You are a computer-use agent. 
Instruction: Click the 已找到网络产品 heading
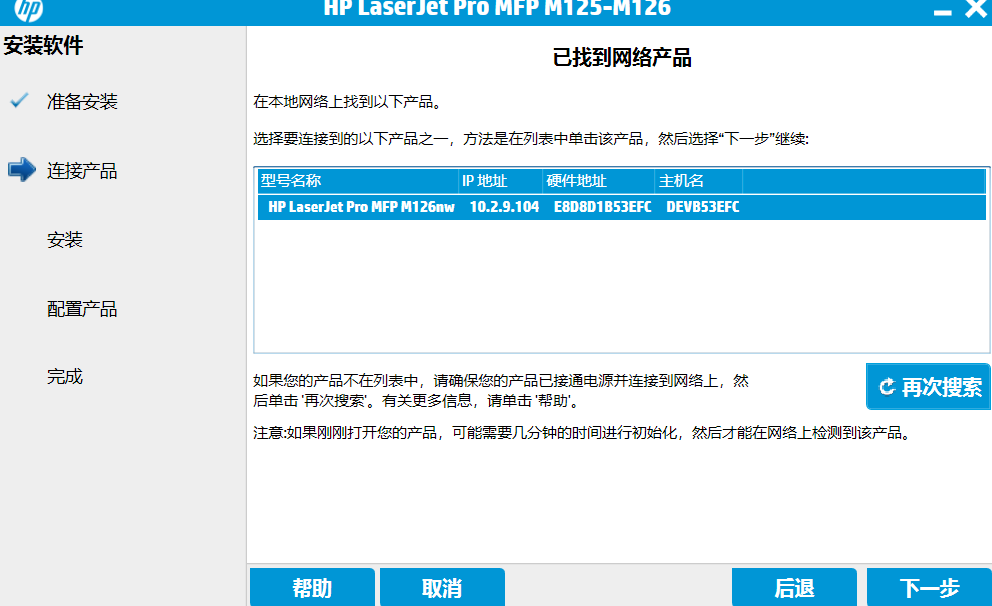(622, 58)
